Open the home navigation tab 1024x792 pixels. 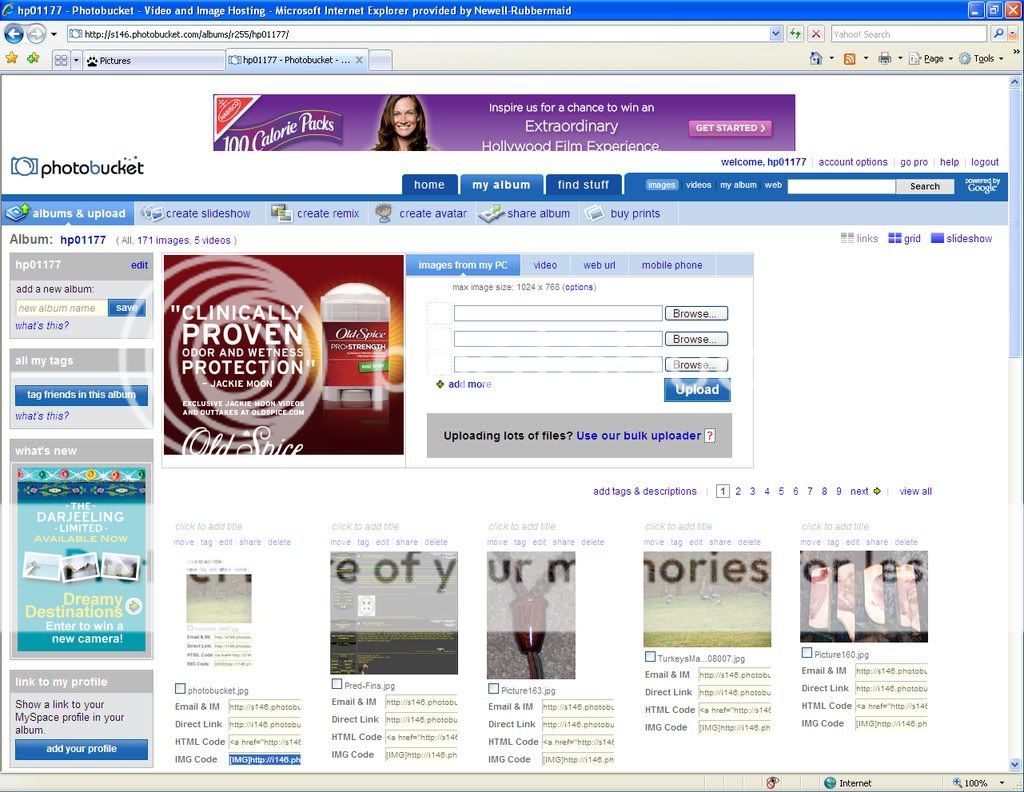click(x=429, y=185)
